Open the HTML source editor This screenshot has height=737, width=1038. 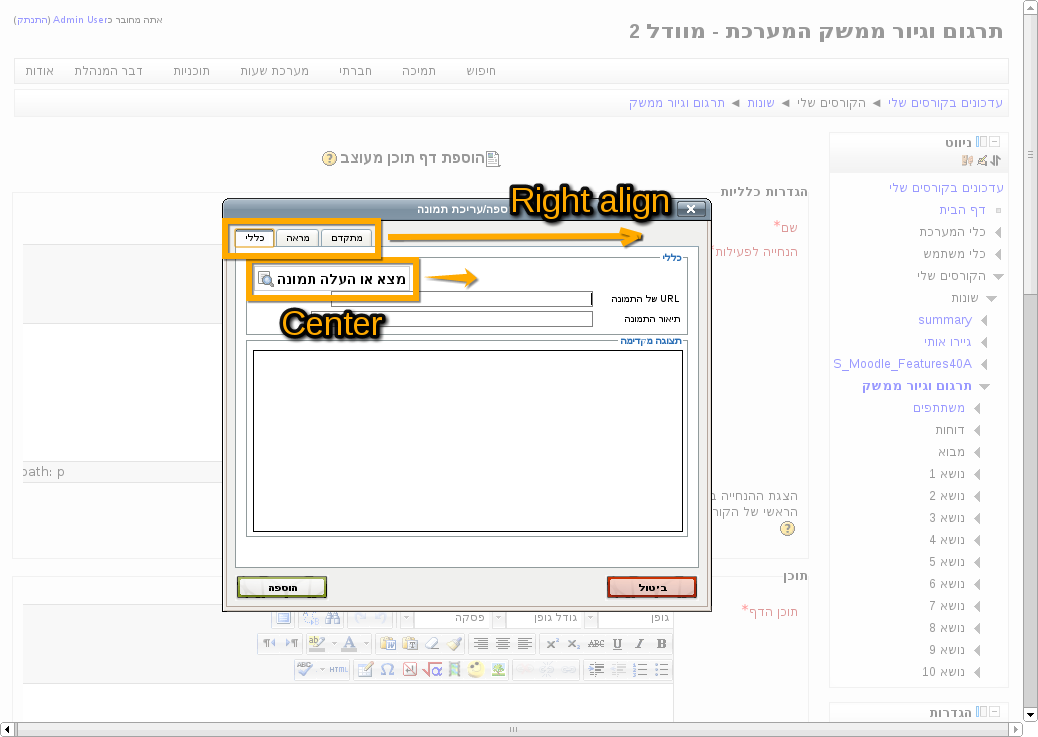(x=338, y=670)
